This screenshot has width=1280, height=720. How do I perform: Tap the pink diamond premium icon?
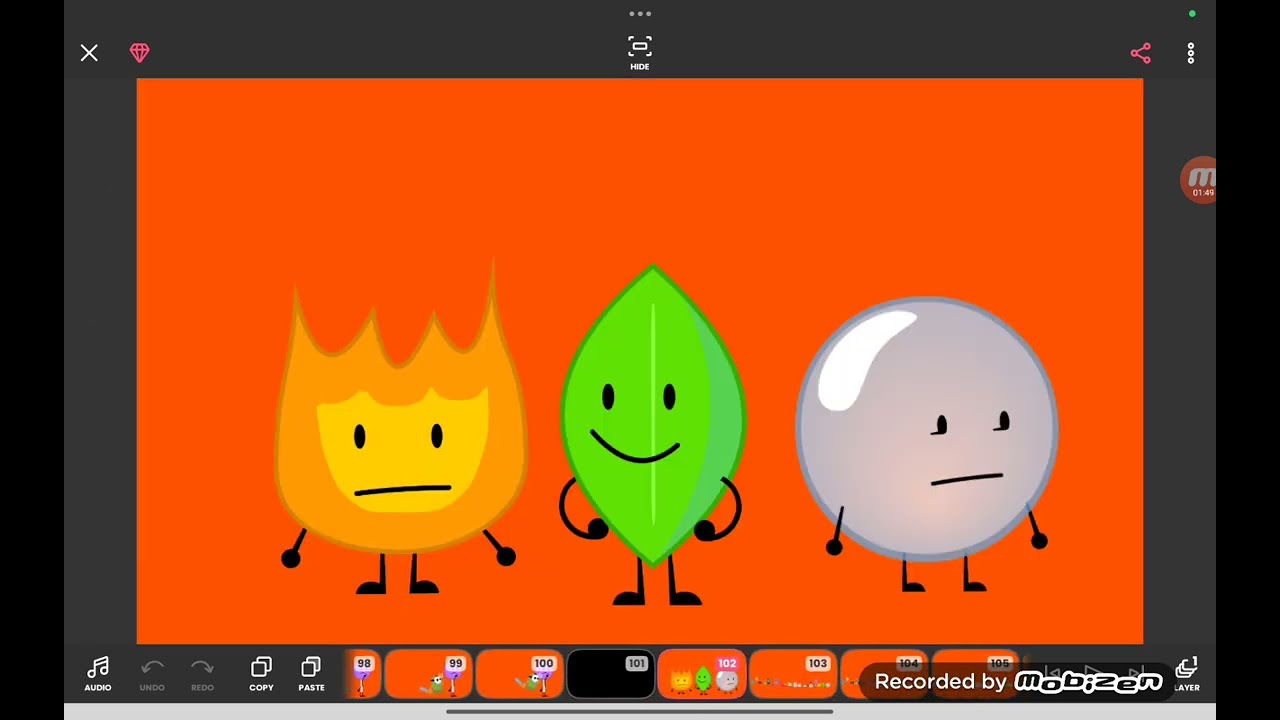tap(140, 53)
